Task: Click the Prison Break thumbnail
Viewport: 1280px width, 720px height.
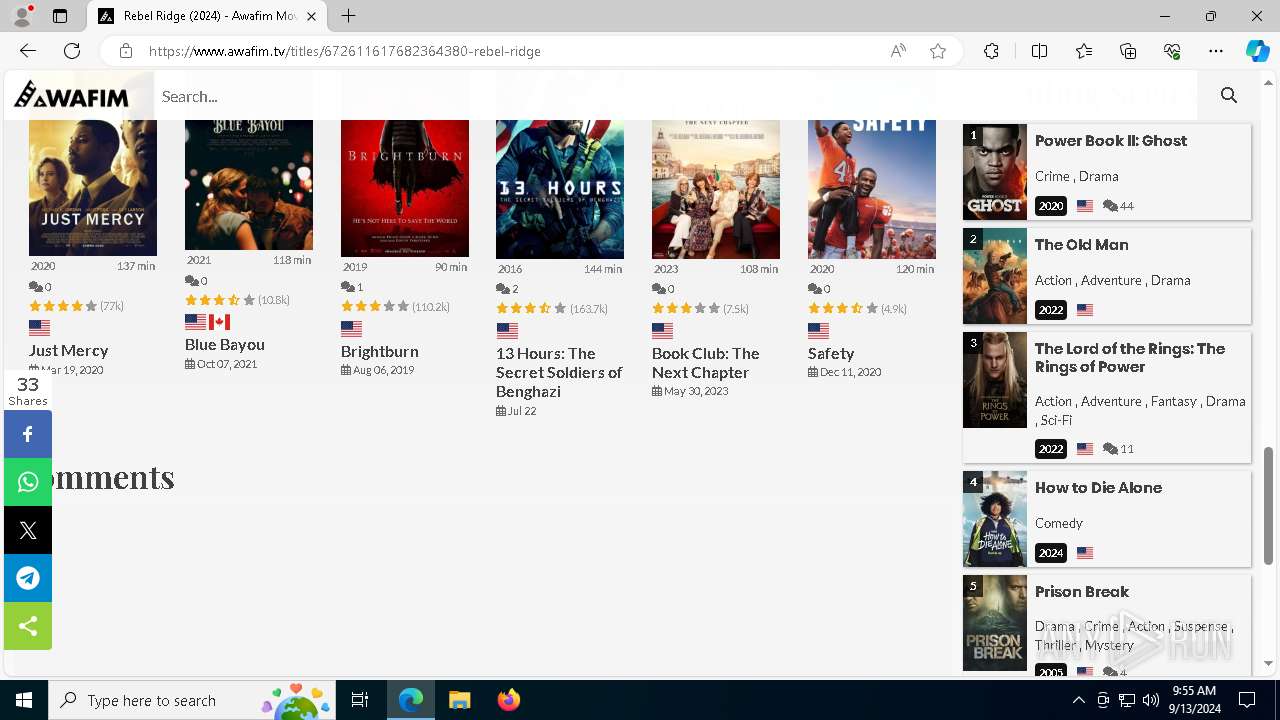Action: coord(995,623)
